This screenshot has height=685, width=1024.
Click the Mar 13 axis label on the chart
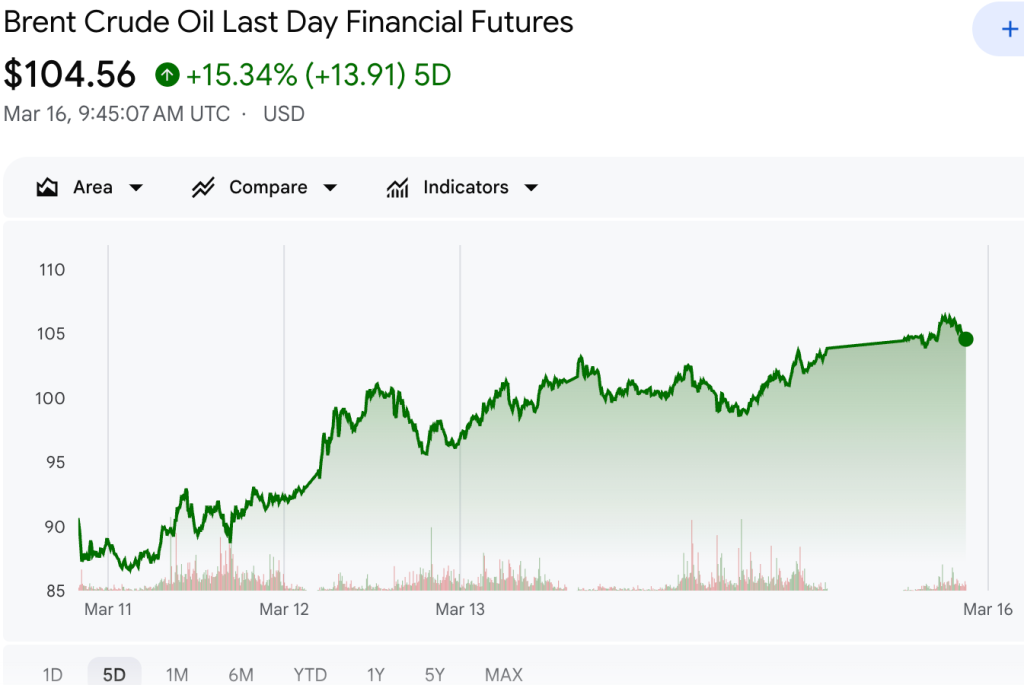pyautogui.click(x=460, y=608)
